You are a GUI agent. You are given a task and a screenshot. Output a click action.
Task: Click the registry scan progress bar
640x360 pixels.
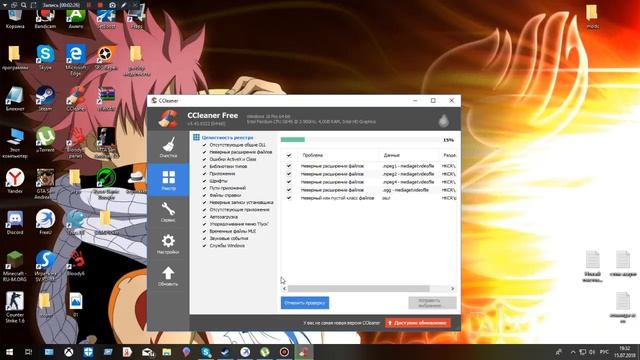(x=360, y=140)
